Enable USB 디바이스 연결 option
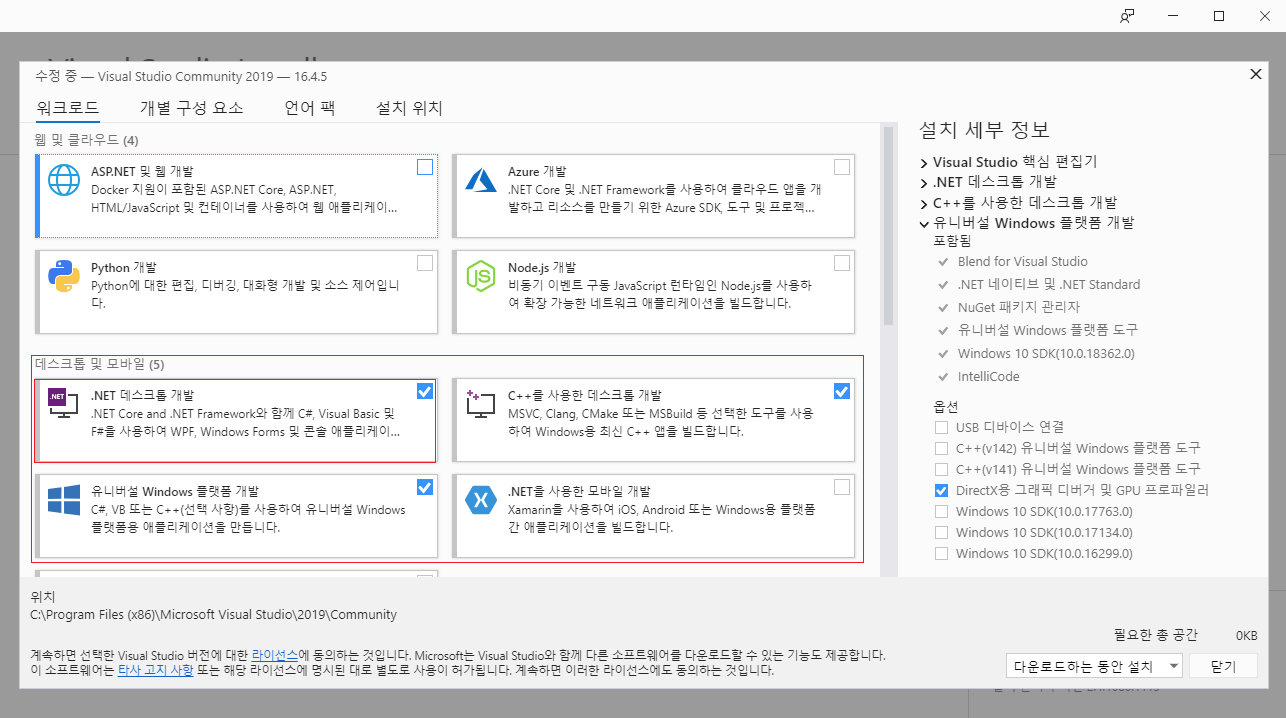 pyautogui.click(x=941, y=427)
